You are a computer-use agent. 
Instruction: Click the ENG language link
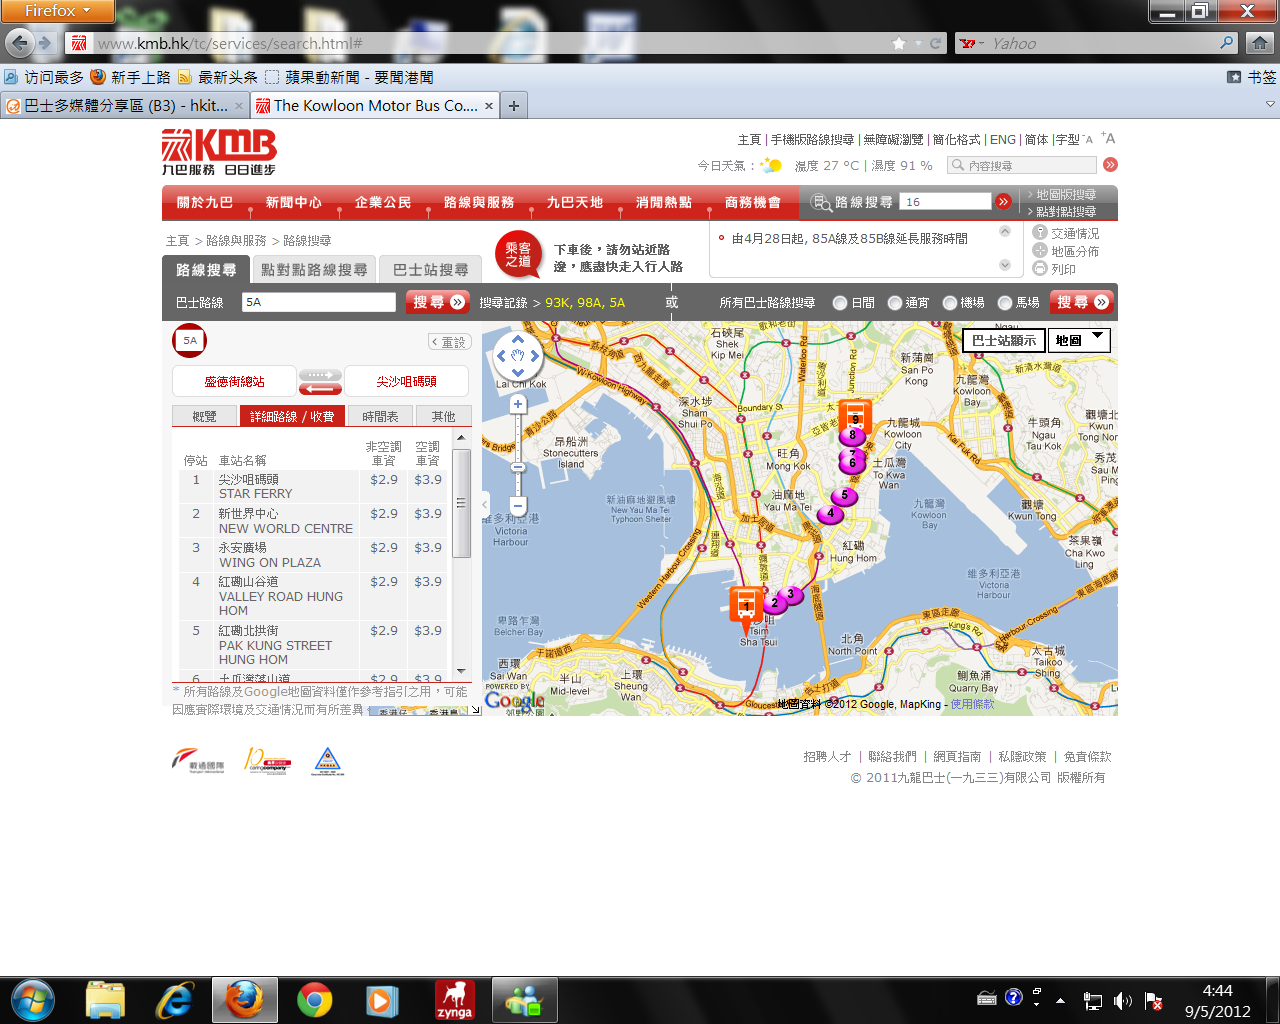1002,140
